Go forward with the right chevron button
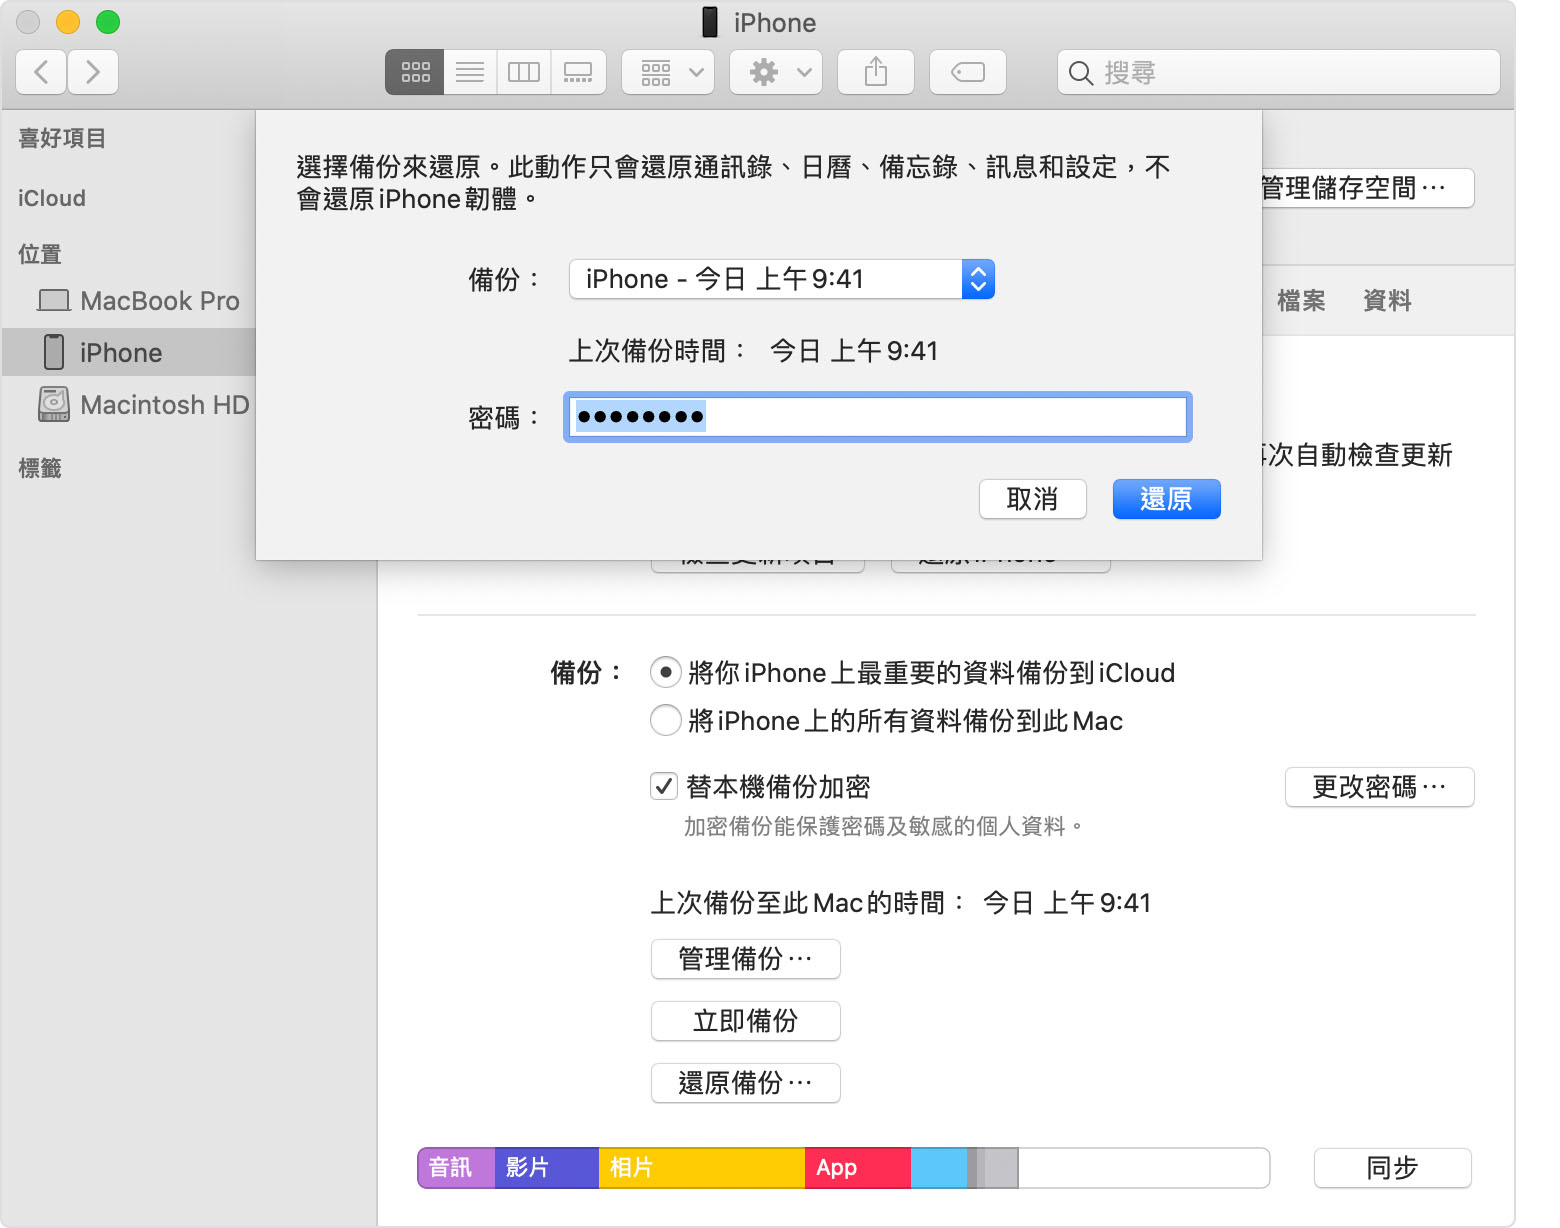The height and width of the screenshot is (1228, 1560). [93, 72]
